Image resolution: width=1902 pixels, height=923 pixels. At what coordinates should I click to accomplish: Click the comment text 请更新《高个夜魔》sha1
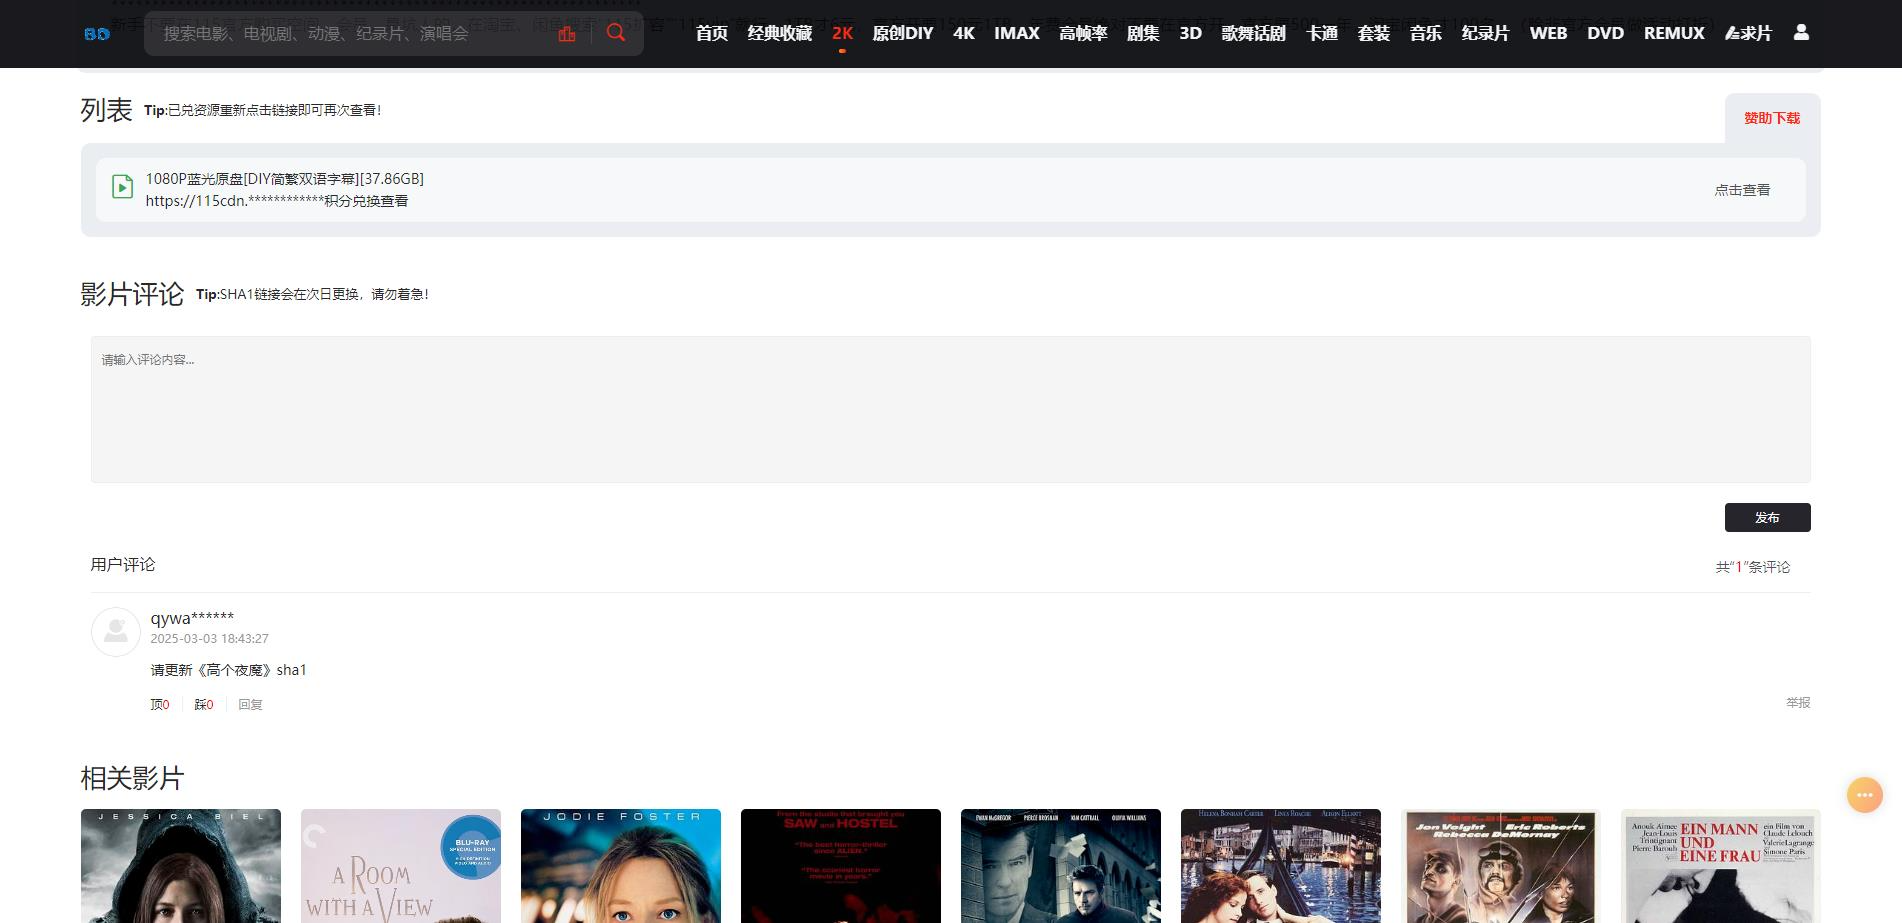(229, 670)
